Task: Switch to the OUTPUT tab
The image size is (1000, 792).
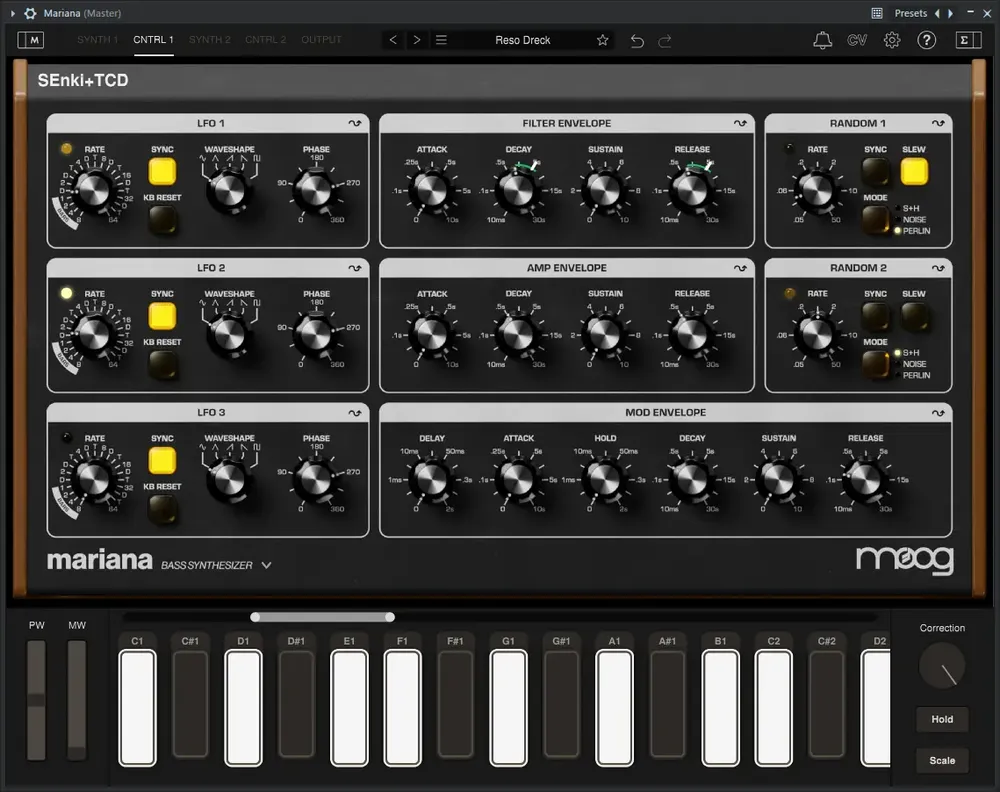Action: pos(321,40)
